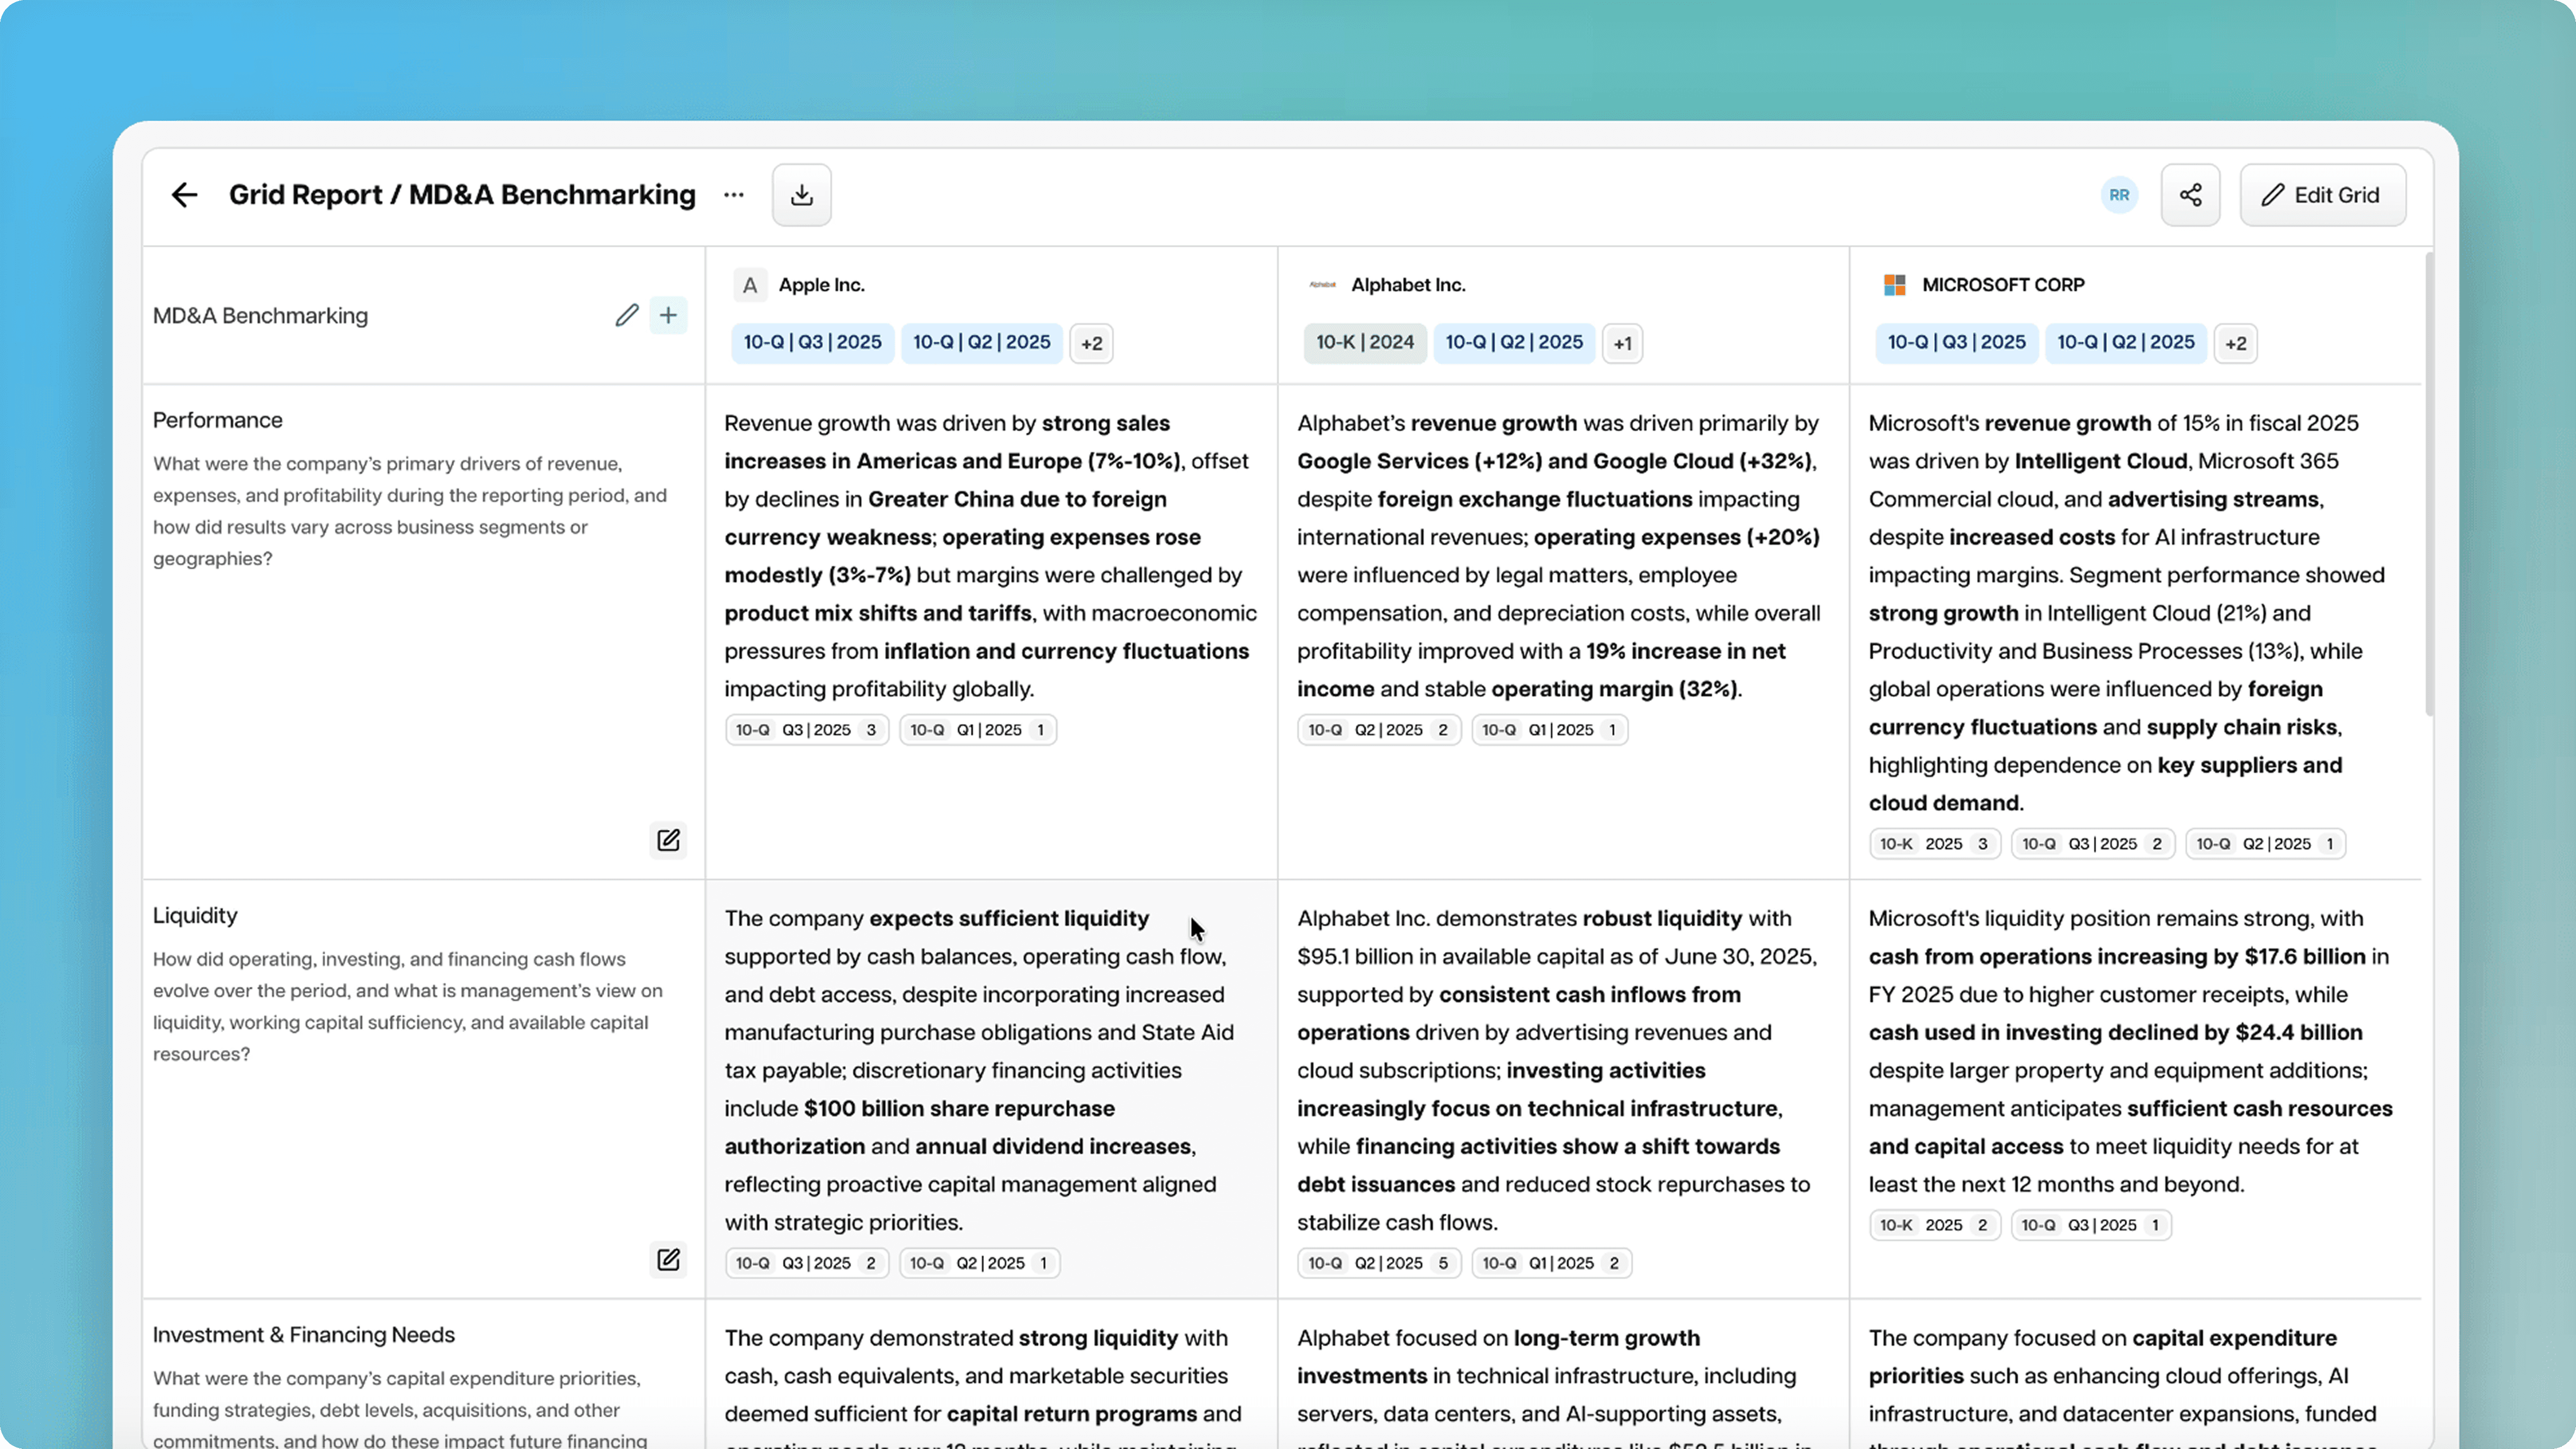2576x1449 pixels.
Task: Select Alphabet's 10-K 2024 filing tag
Action: point(1364,343)
